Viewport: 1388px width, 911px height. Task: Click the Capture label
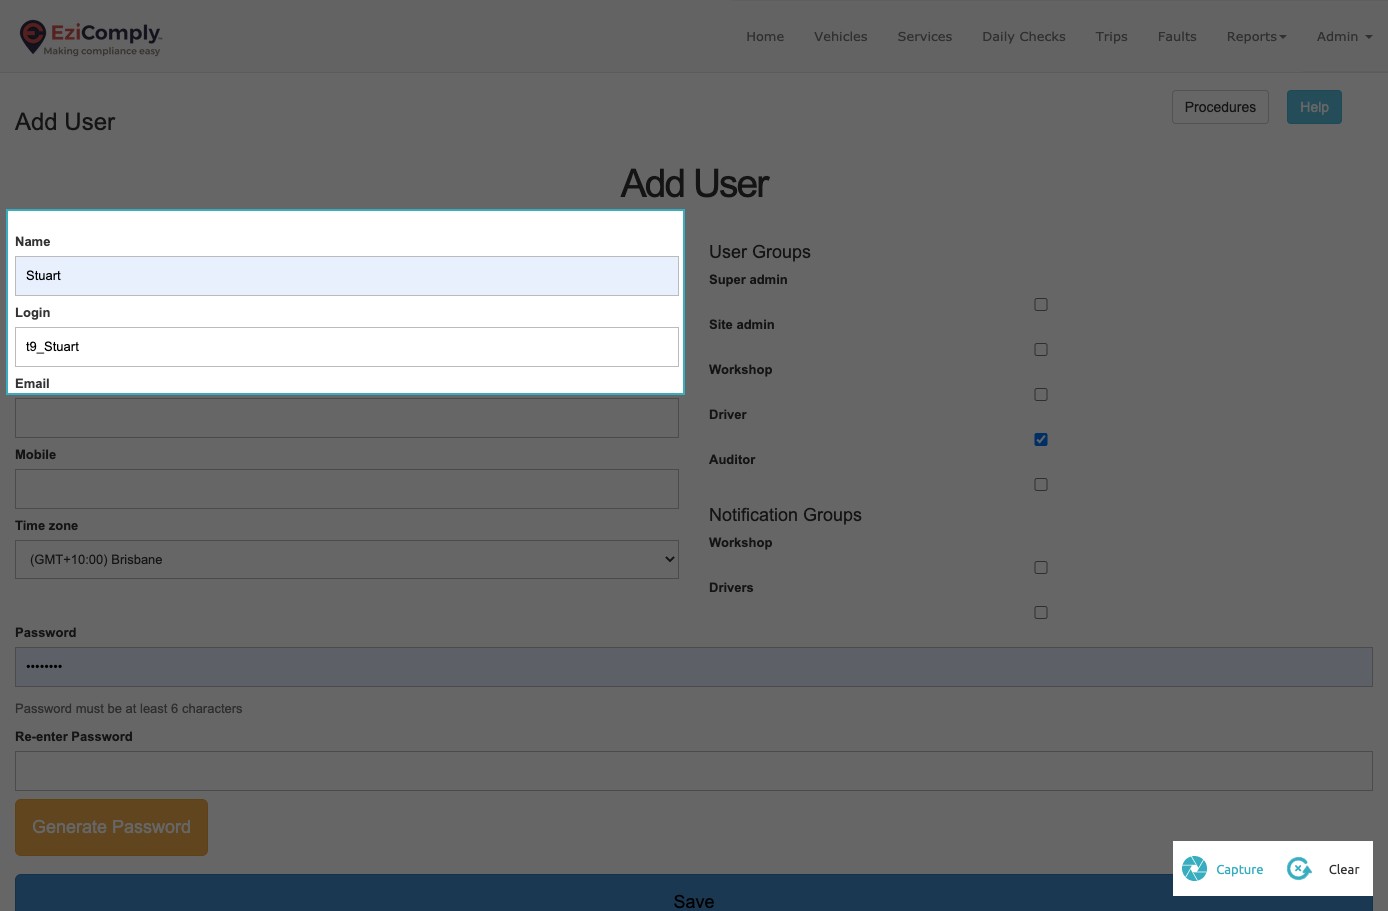[x=1239, y=869]
